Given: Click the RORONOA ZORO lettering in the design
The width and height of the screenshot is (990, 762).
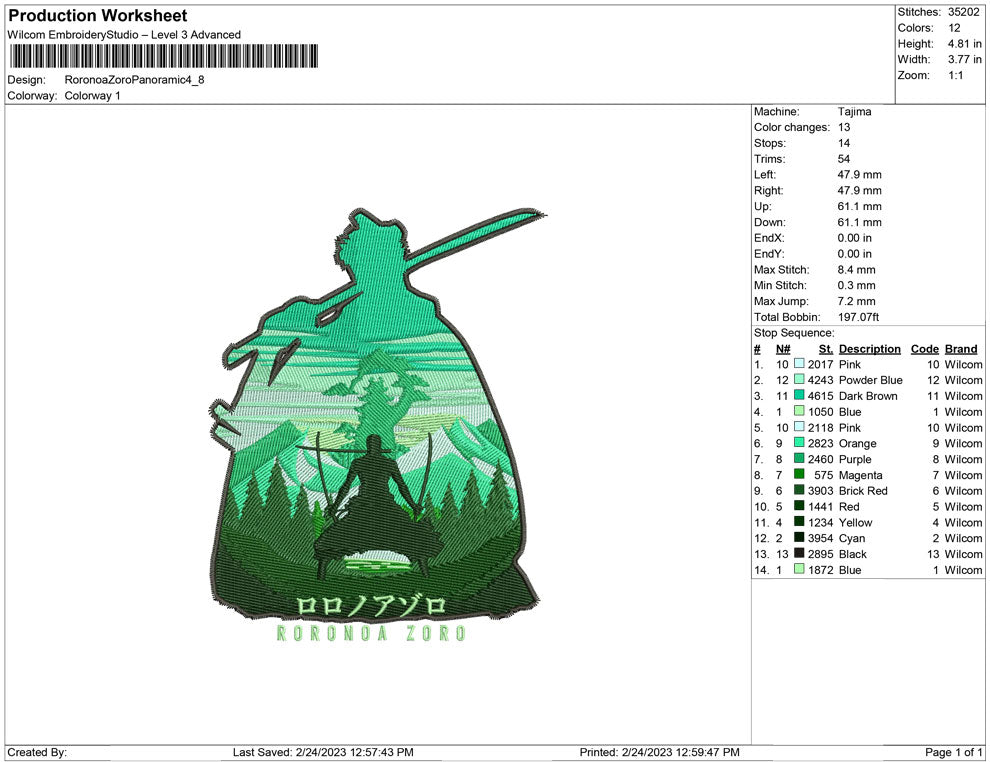Looking at the screenshot, I should tap(371, 633).
